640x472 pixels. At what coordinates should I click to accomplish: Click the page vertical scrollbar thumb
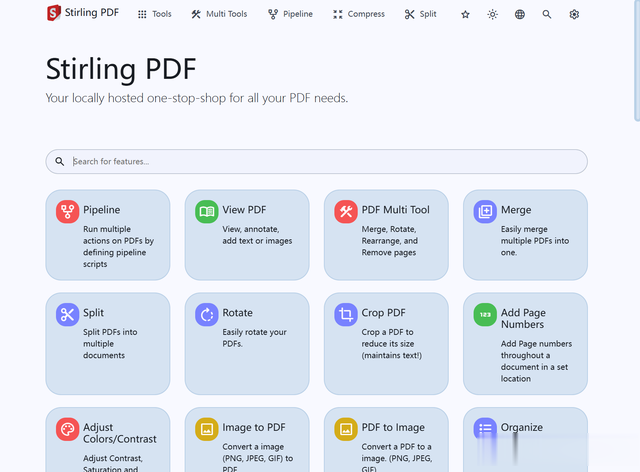637,61
